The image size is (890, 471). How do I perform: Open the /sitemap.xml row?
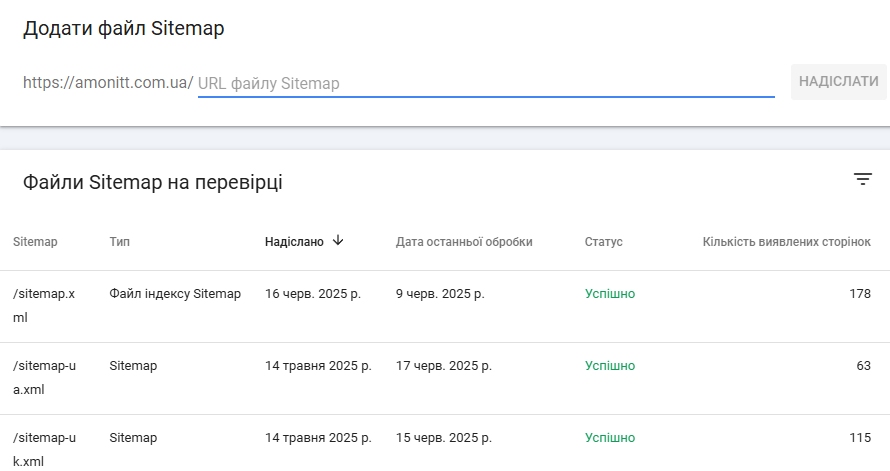point(445,306)
